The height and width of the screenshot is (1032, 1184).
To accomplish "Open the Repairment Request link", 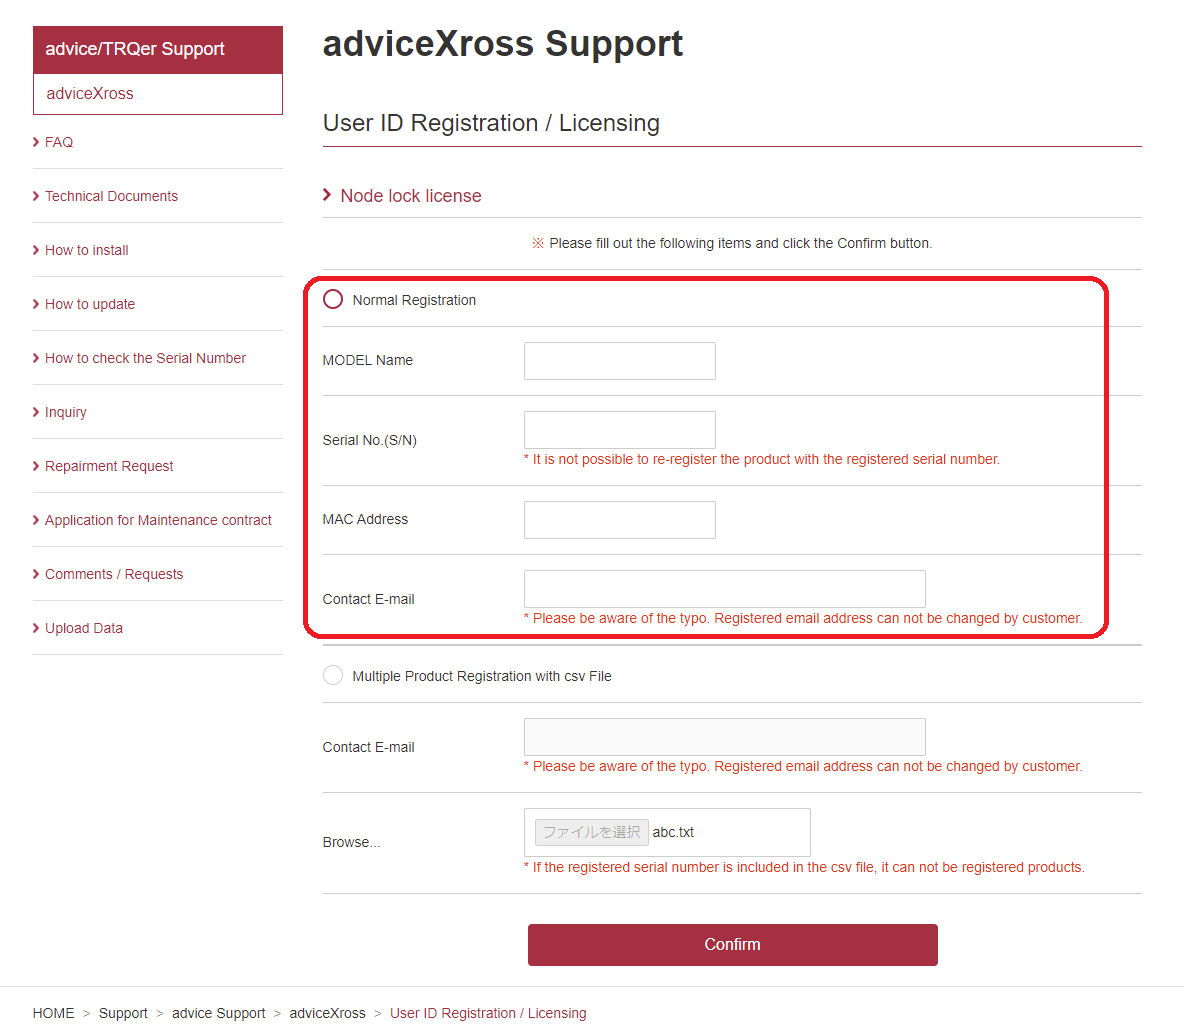I will coord(109,467).
